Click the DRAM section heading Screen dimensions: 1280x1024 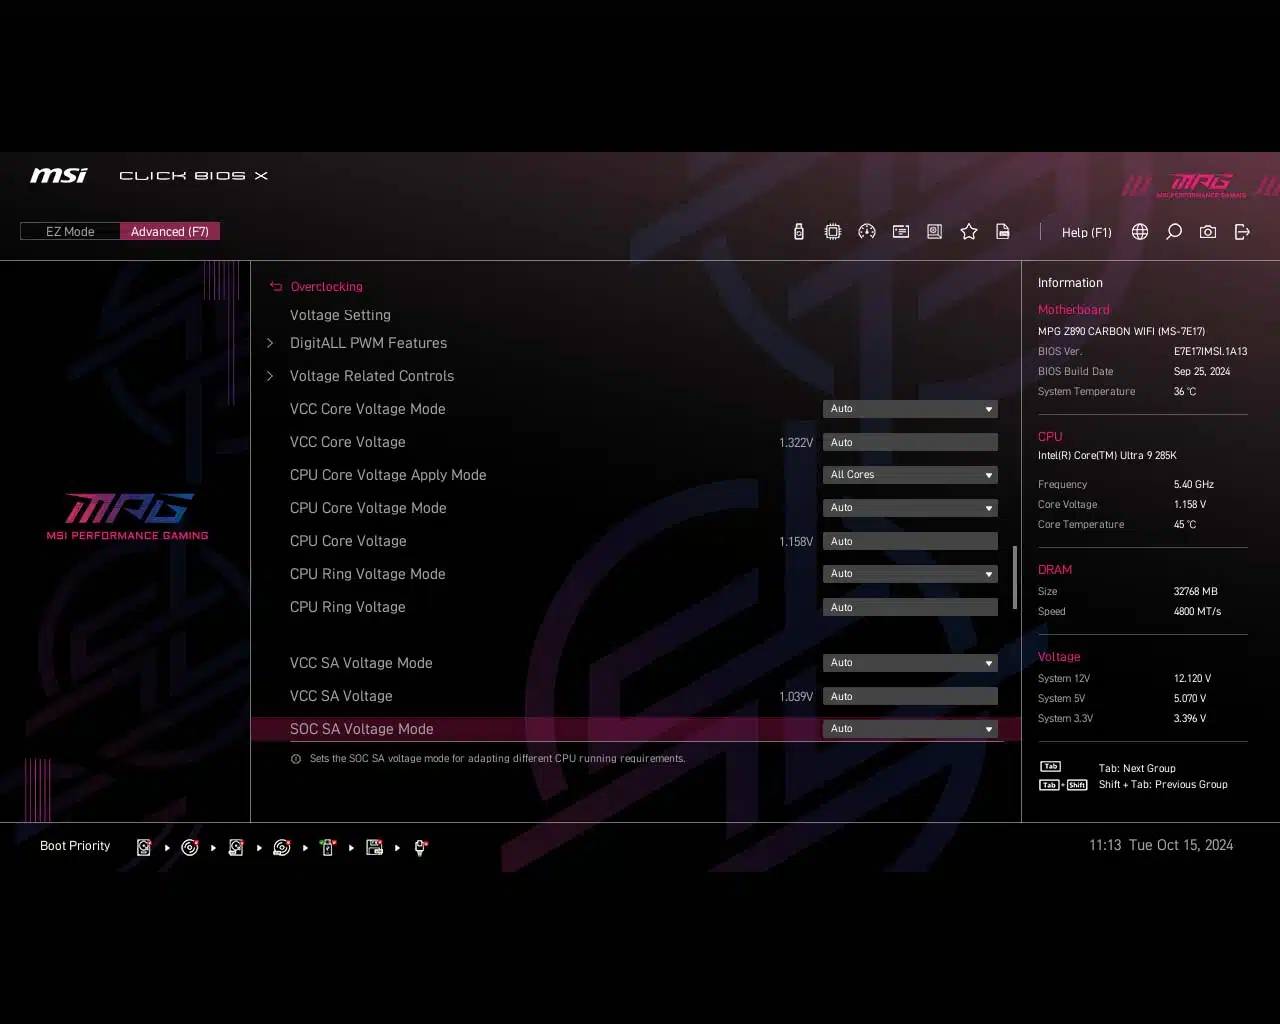(1054, 570)
